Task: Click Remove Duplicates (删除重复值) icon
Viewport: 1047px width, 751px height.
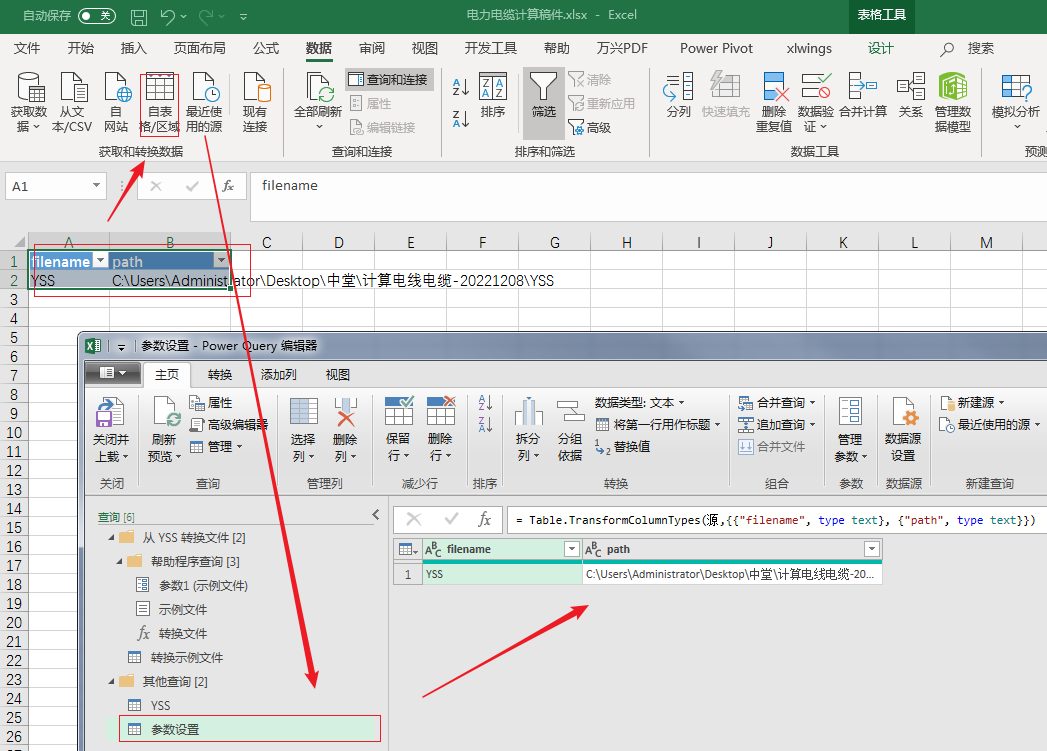Action: click(774, 102)
